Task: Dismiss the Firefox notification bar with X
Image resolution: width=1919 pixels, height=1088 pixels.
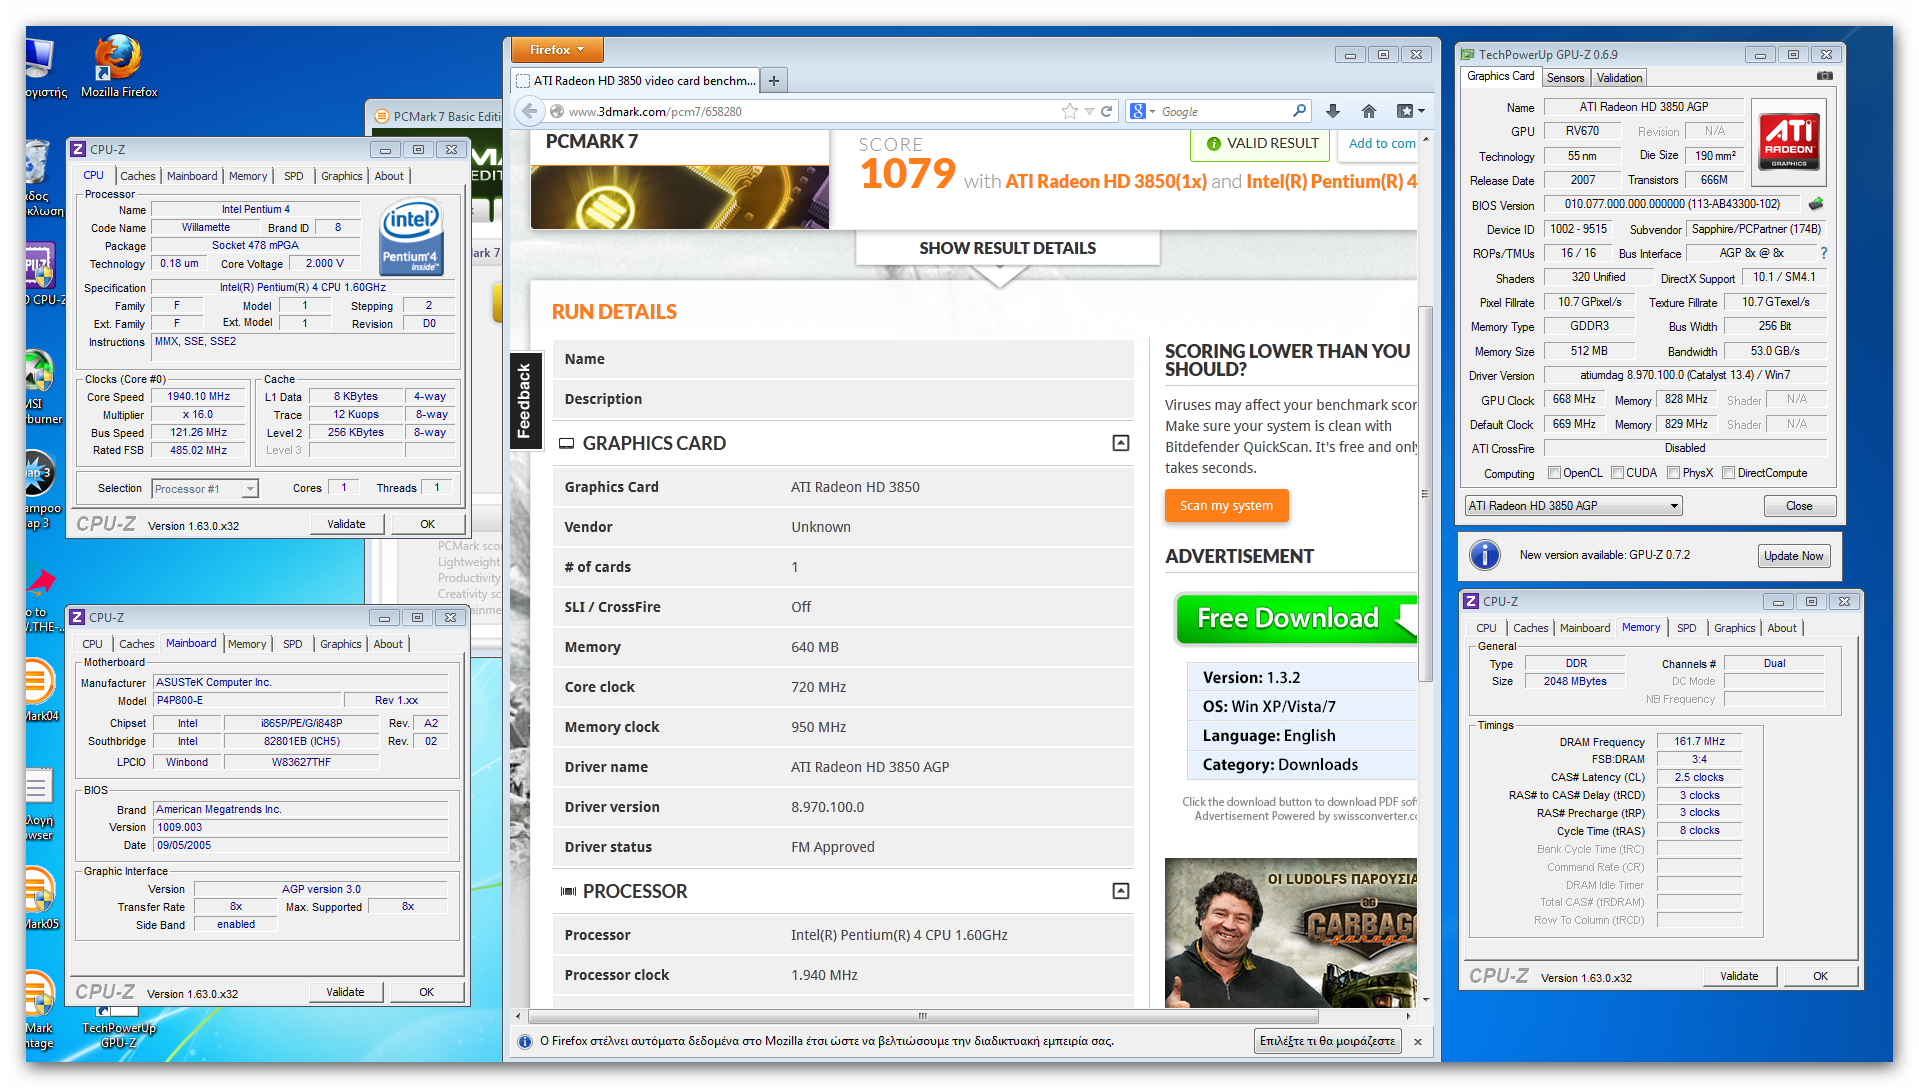Action: point(1418,1042)
